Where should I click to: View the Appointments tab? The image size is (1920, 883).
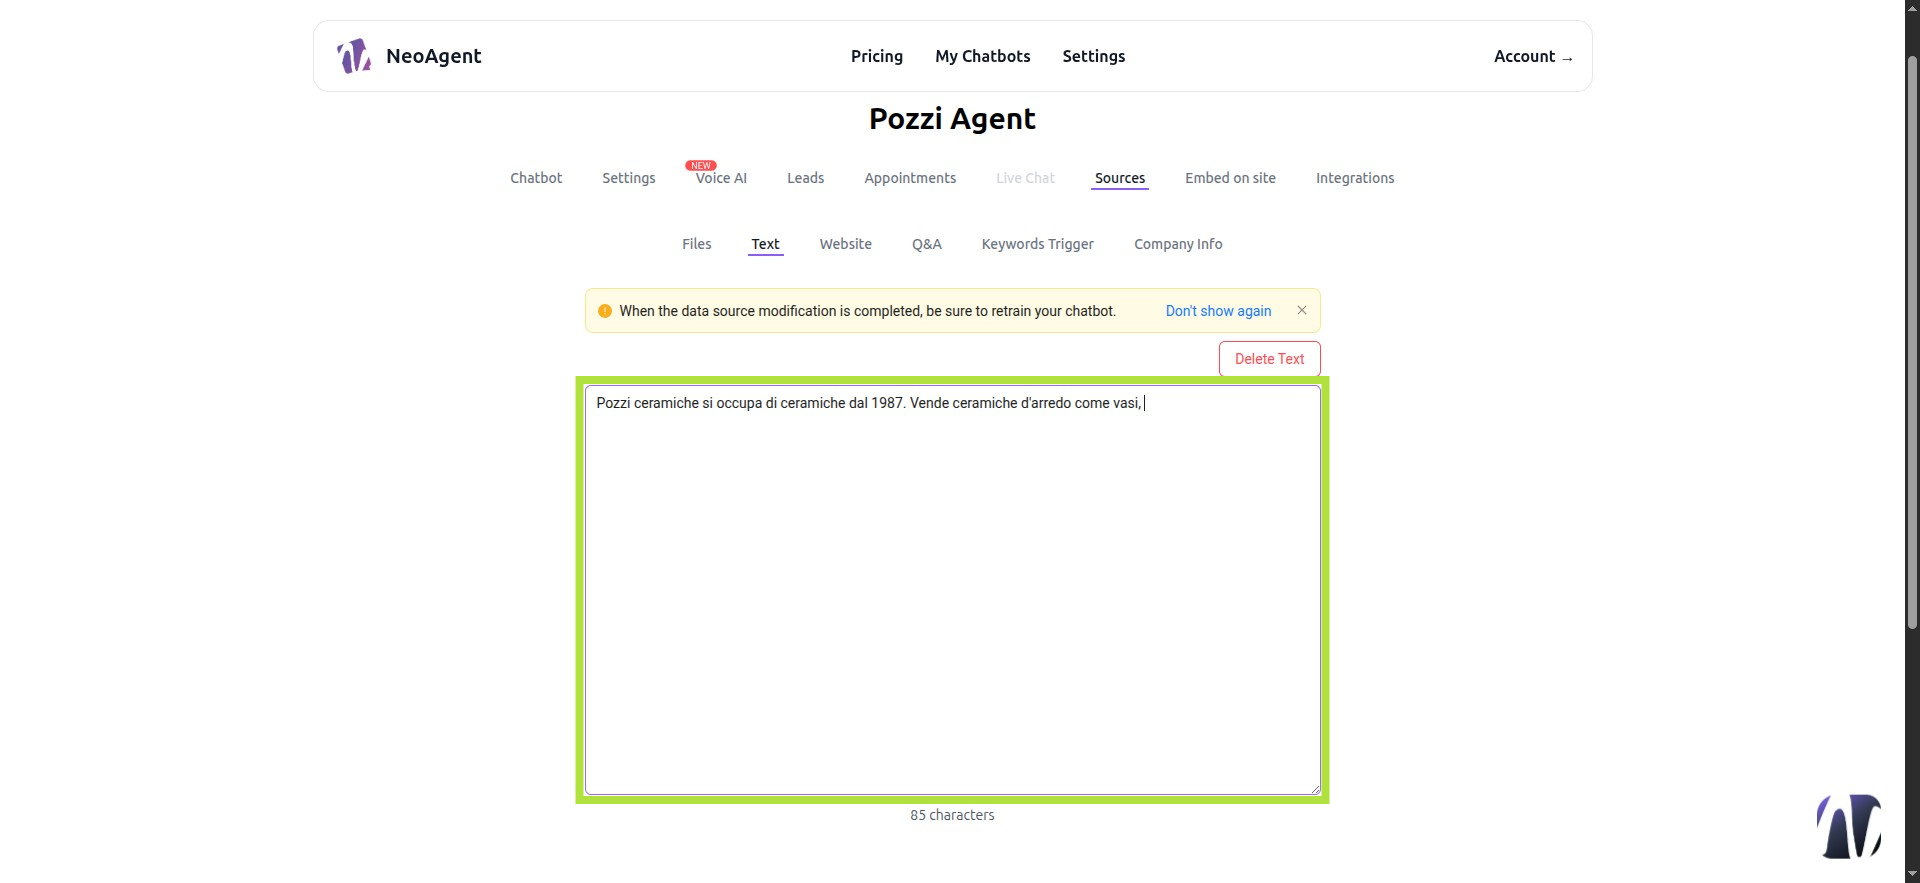[910, 178]
